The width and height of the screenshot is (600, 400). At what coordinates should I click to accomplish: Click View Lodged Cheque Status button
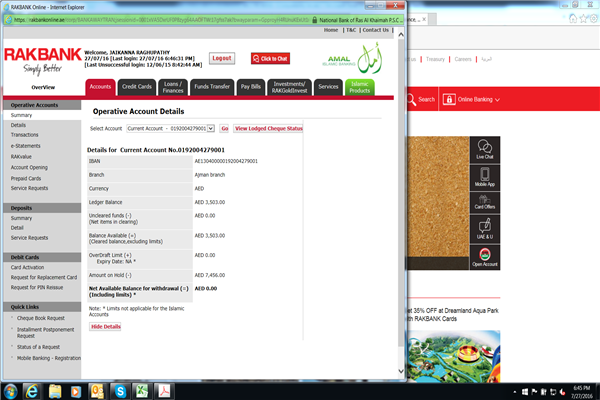tap(268, 129)
